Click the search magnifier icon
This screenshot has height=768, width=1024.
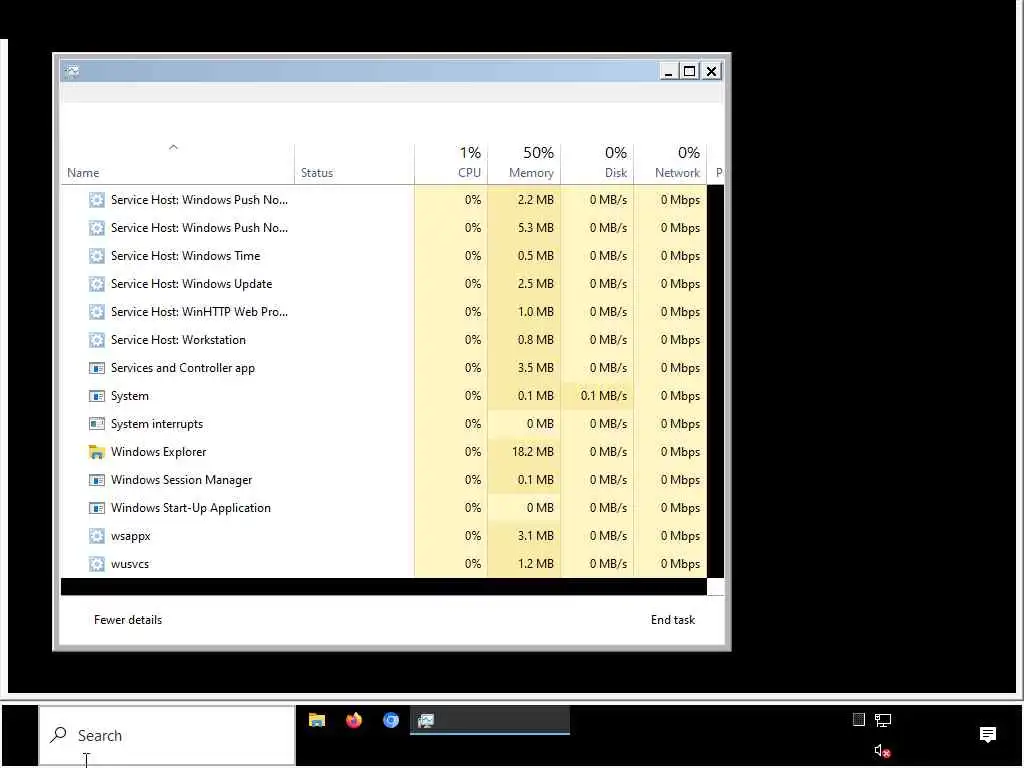click(x=59, y=735)
